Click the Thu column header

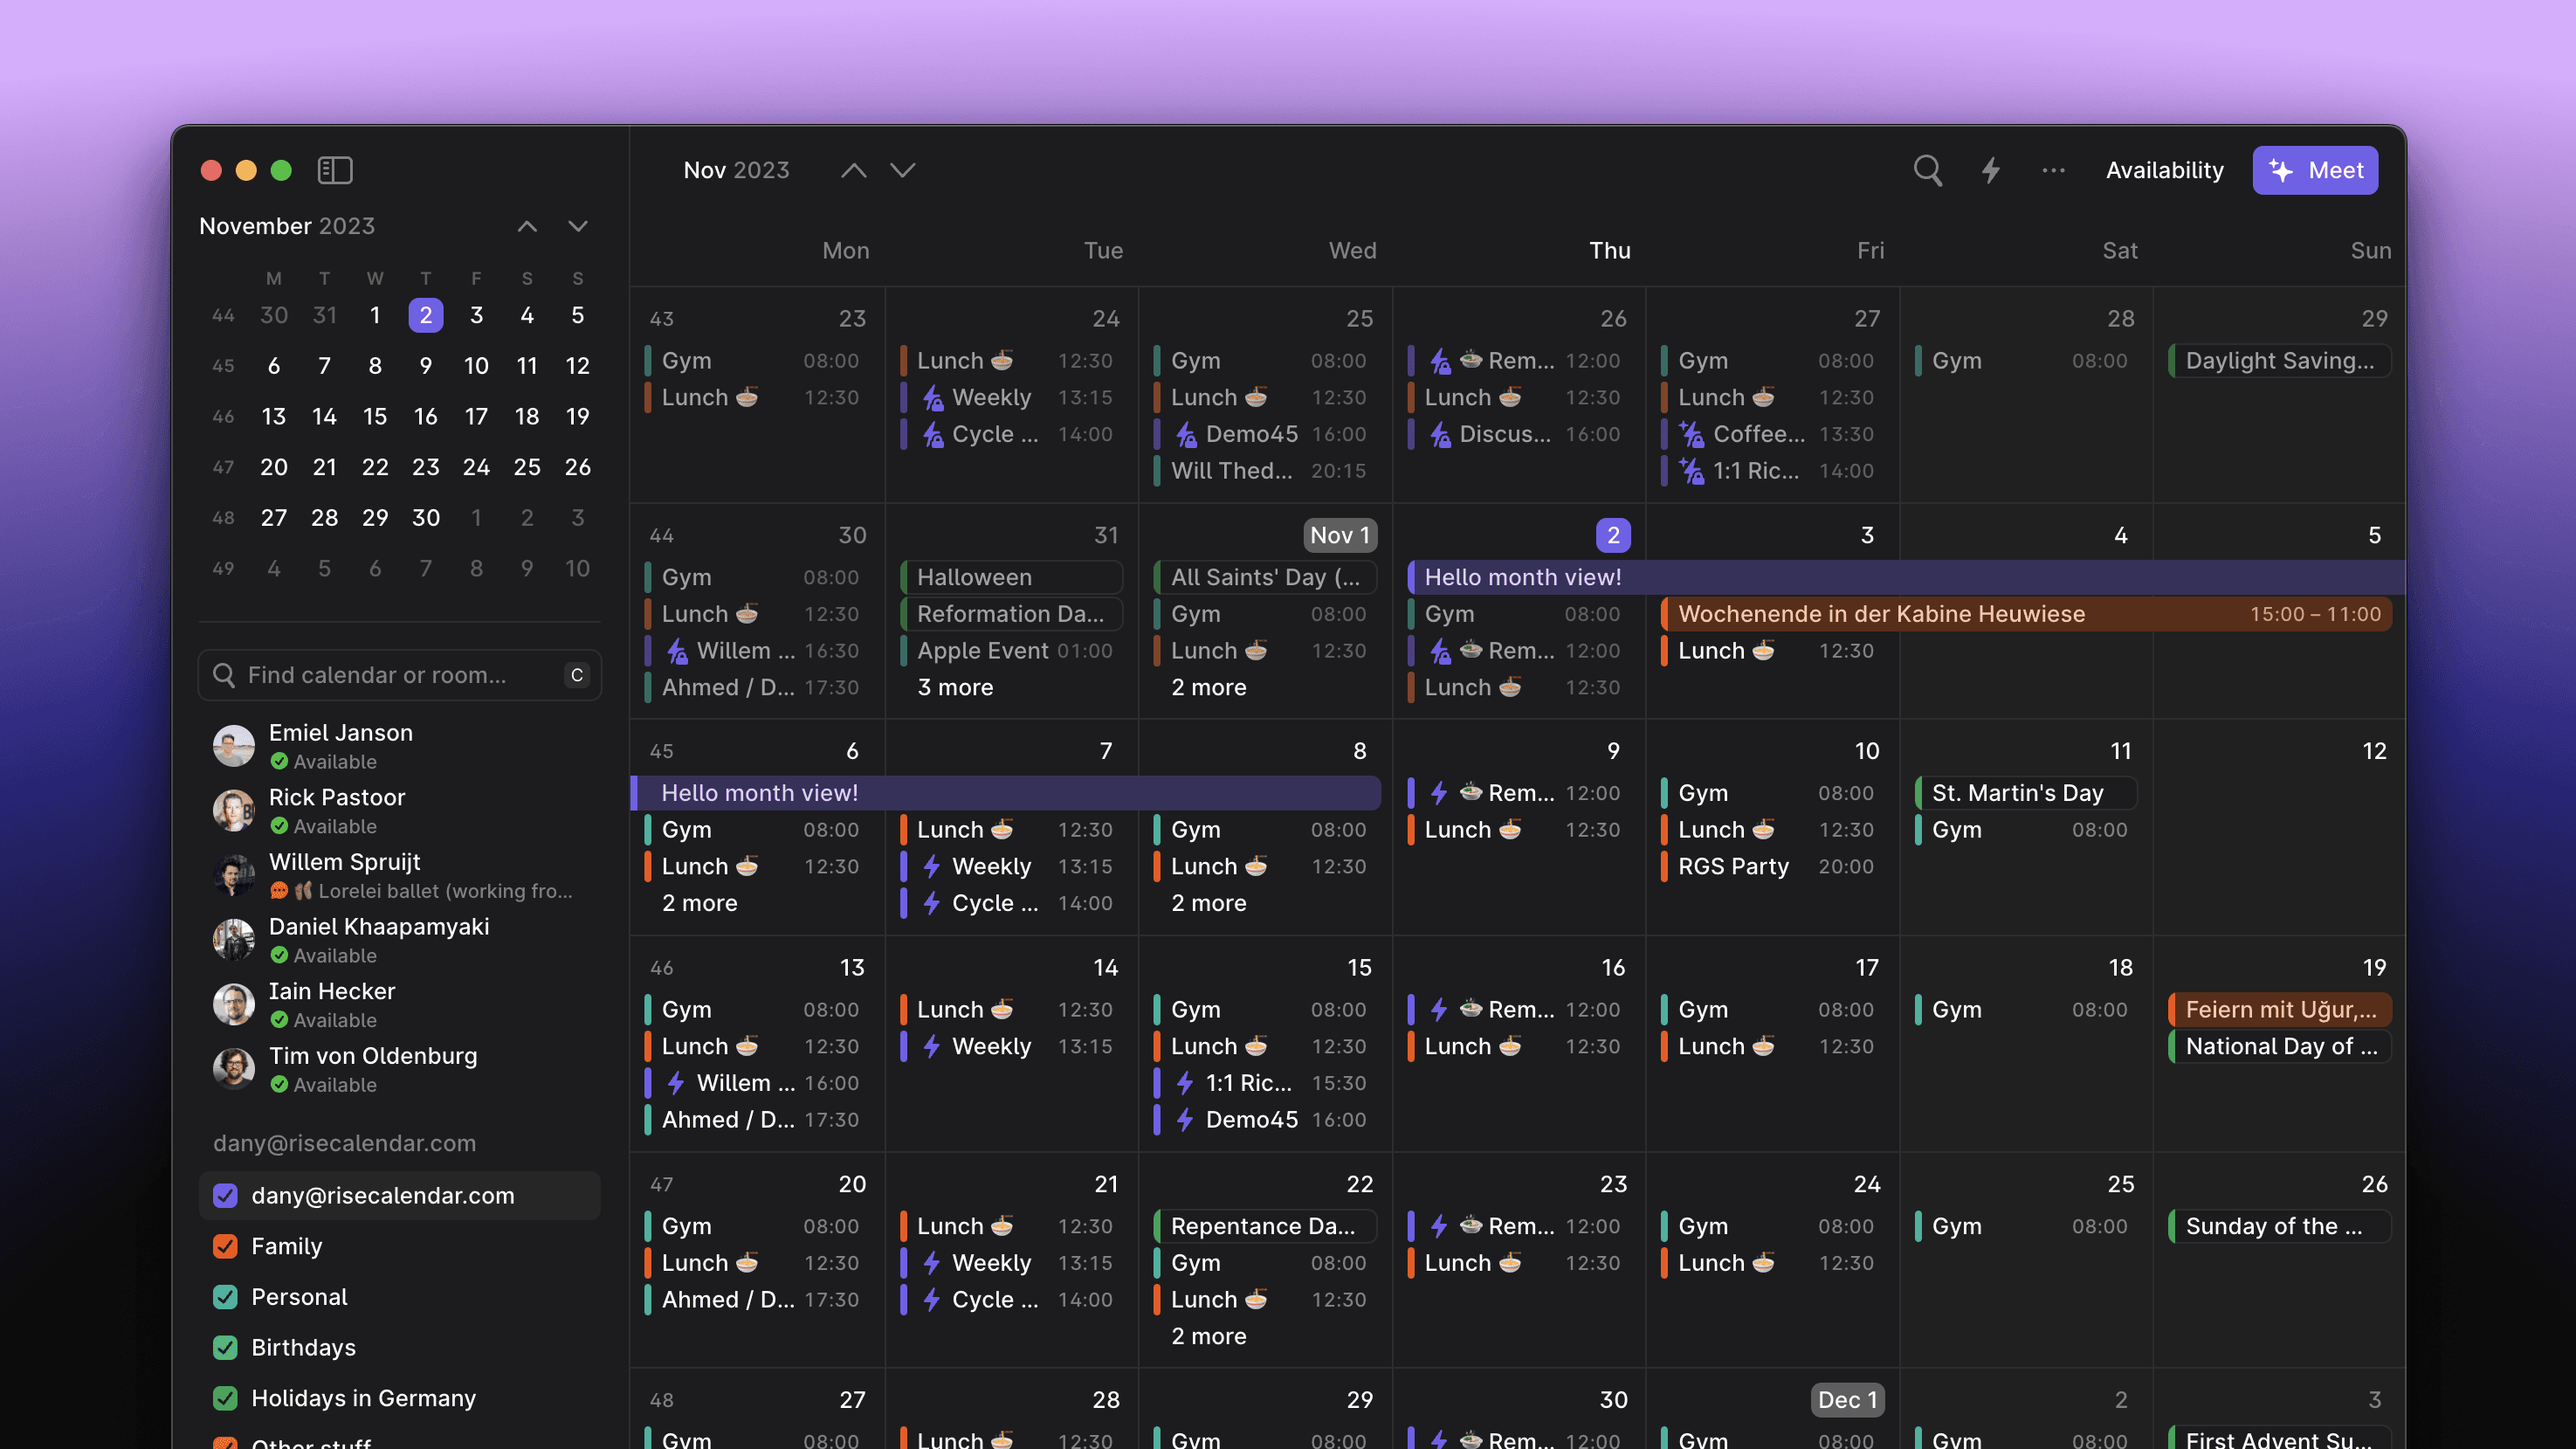[x=1610, y=251]
